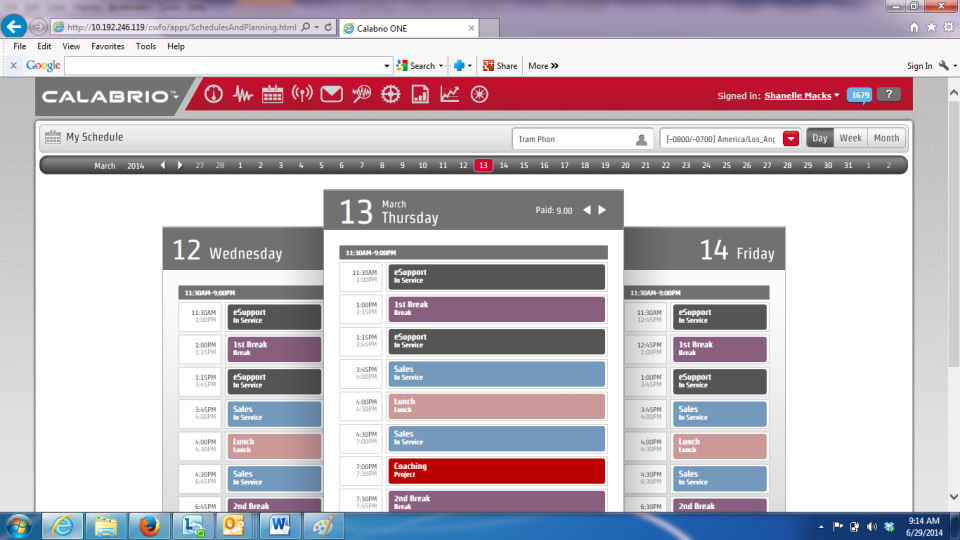Select the Day view toggle

(x=820, y=138)
